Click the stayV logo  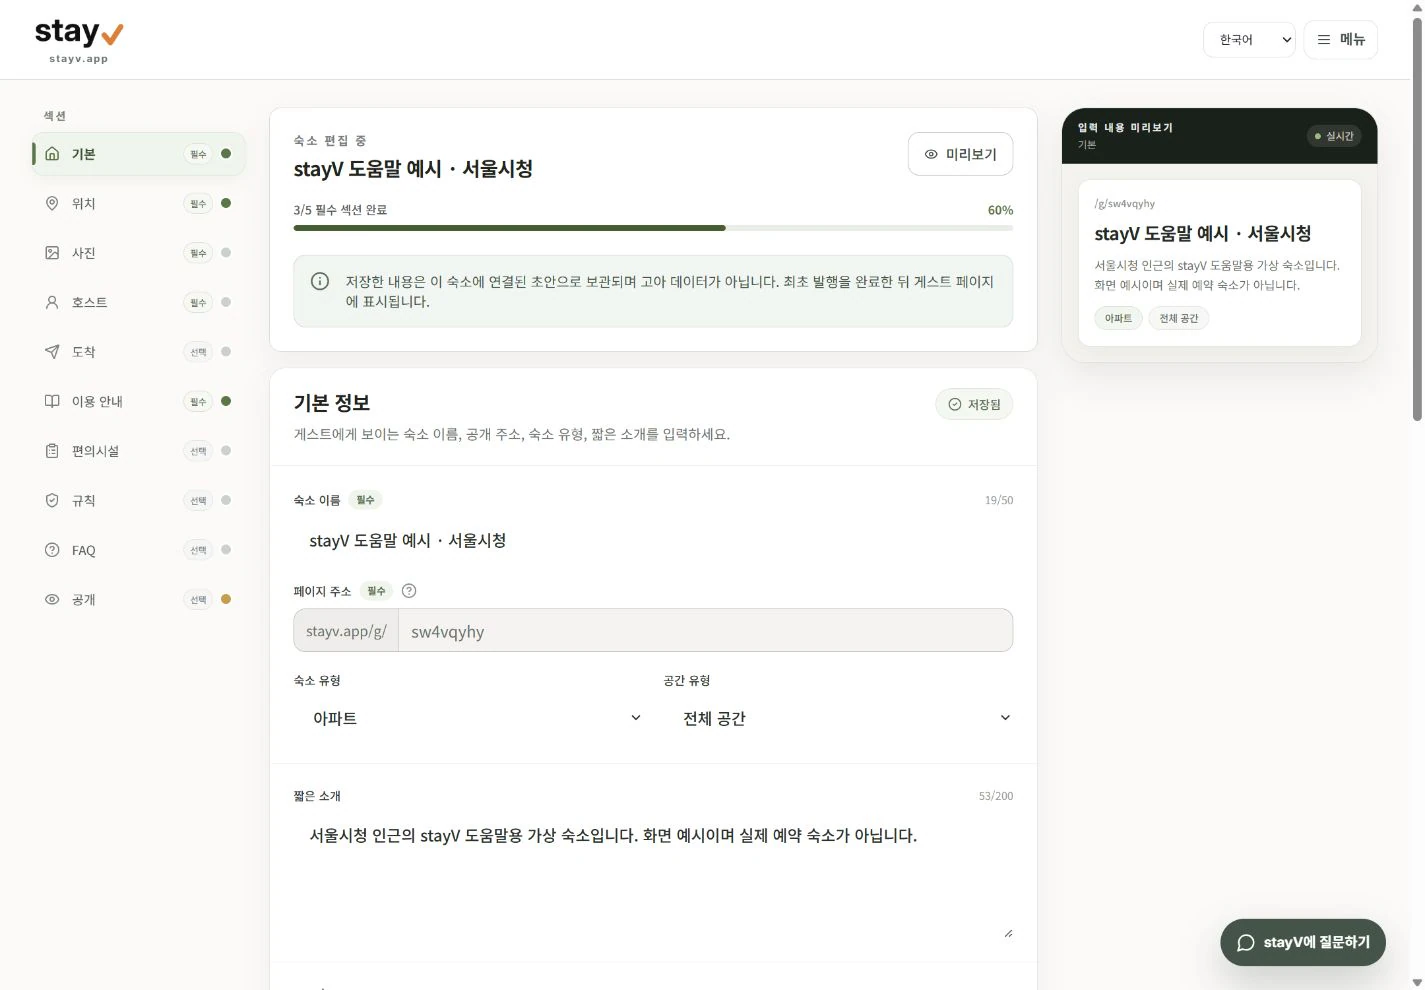click(79, 39)
